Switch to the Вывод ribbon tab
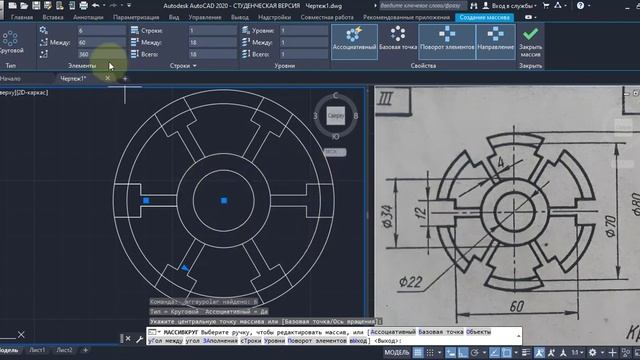Image resolution: width=640 pixels, height=360 pixels. coord(240,18)
